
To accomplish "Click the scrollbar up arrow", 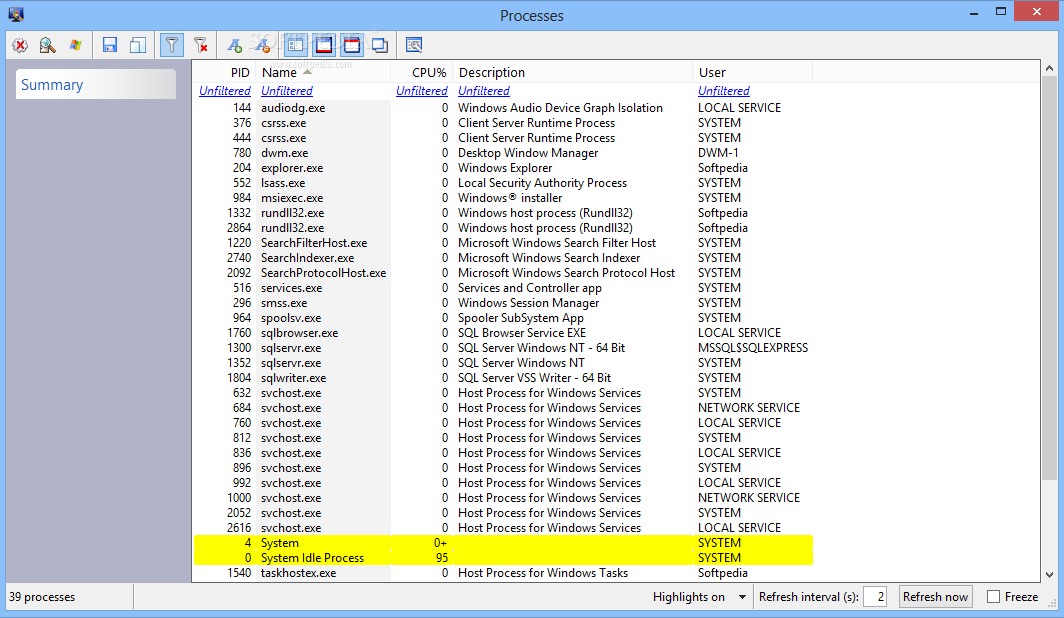I will [x=1049, y=69].
